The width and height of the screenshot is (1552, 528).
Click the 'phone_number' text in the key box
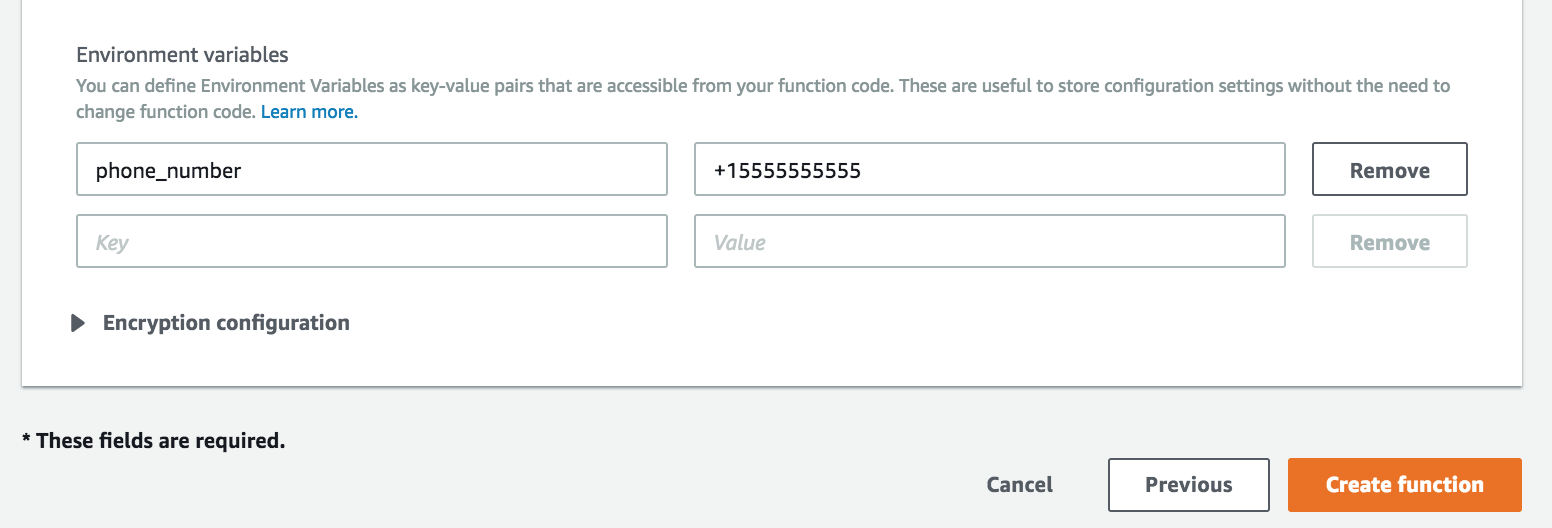(x=169, y=171)
